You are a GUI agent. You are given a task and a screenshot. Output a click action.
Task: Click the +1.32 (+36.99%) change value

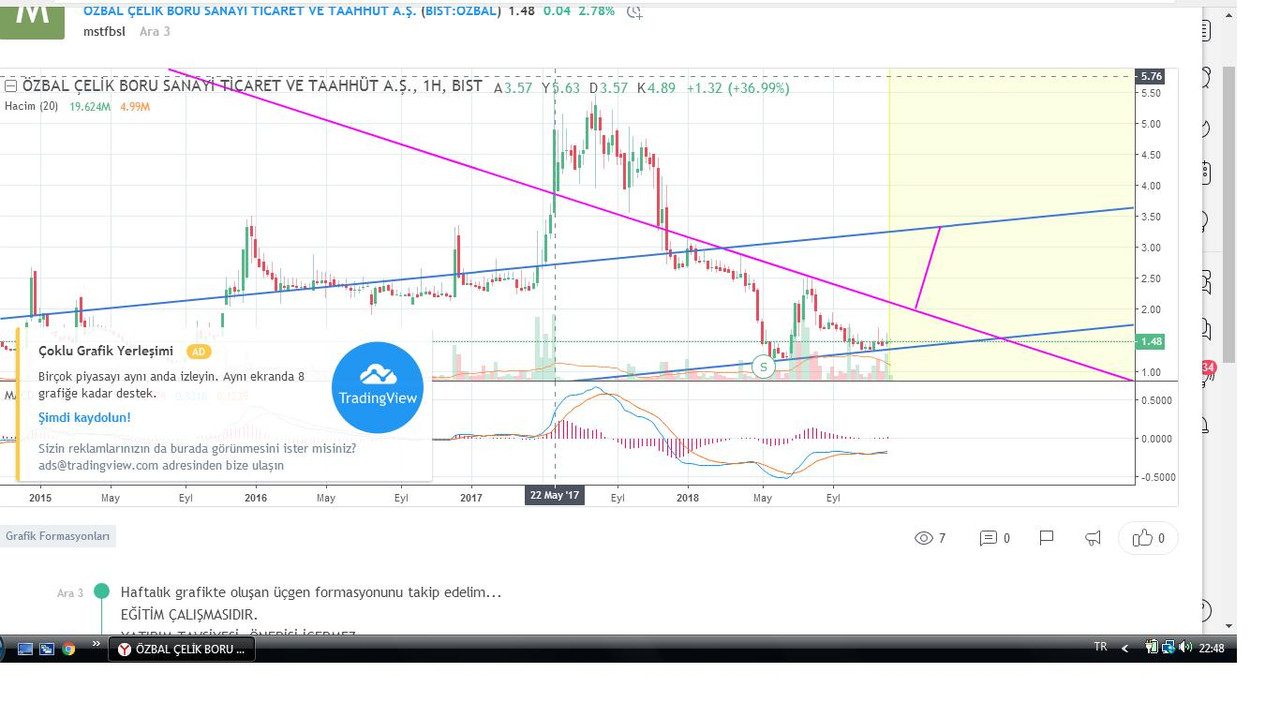pyautogui.click(x=737, y=88)
